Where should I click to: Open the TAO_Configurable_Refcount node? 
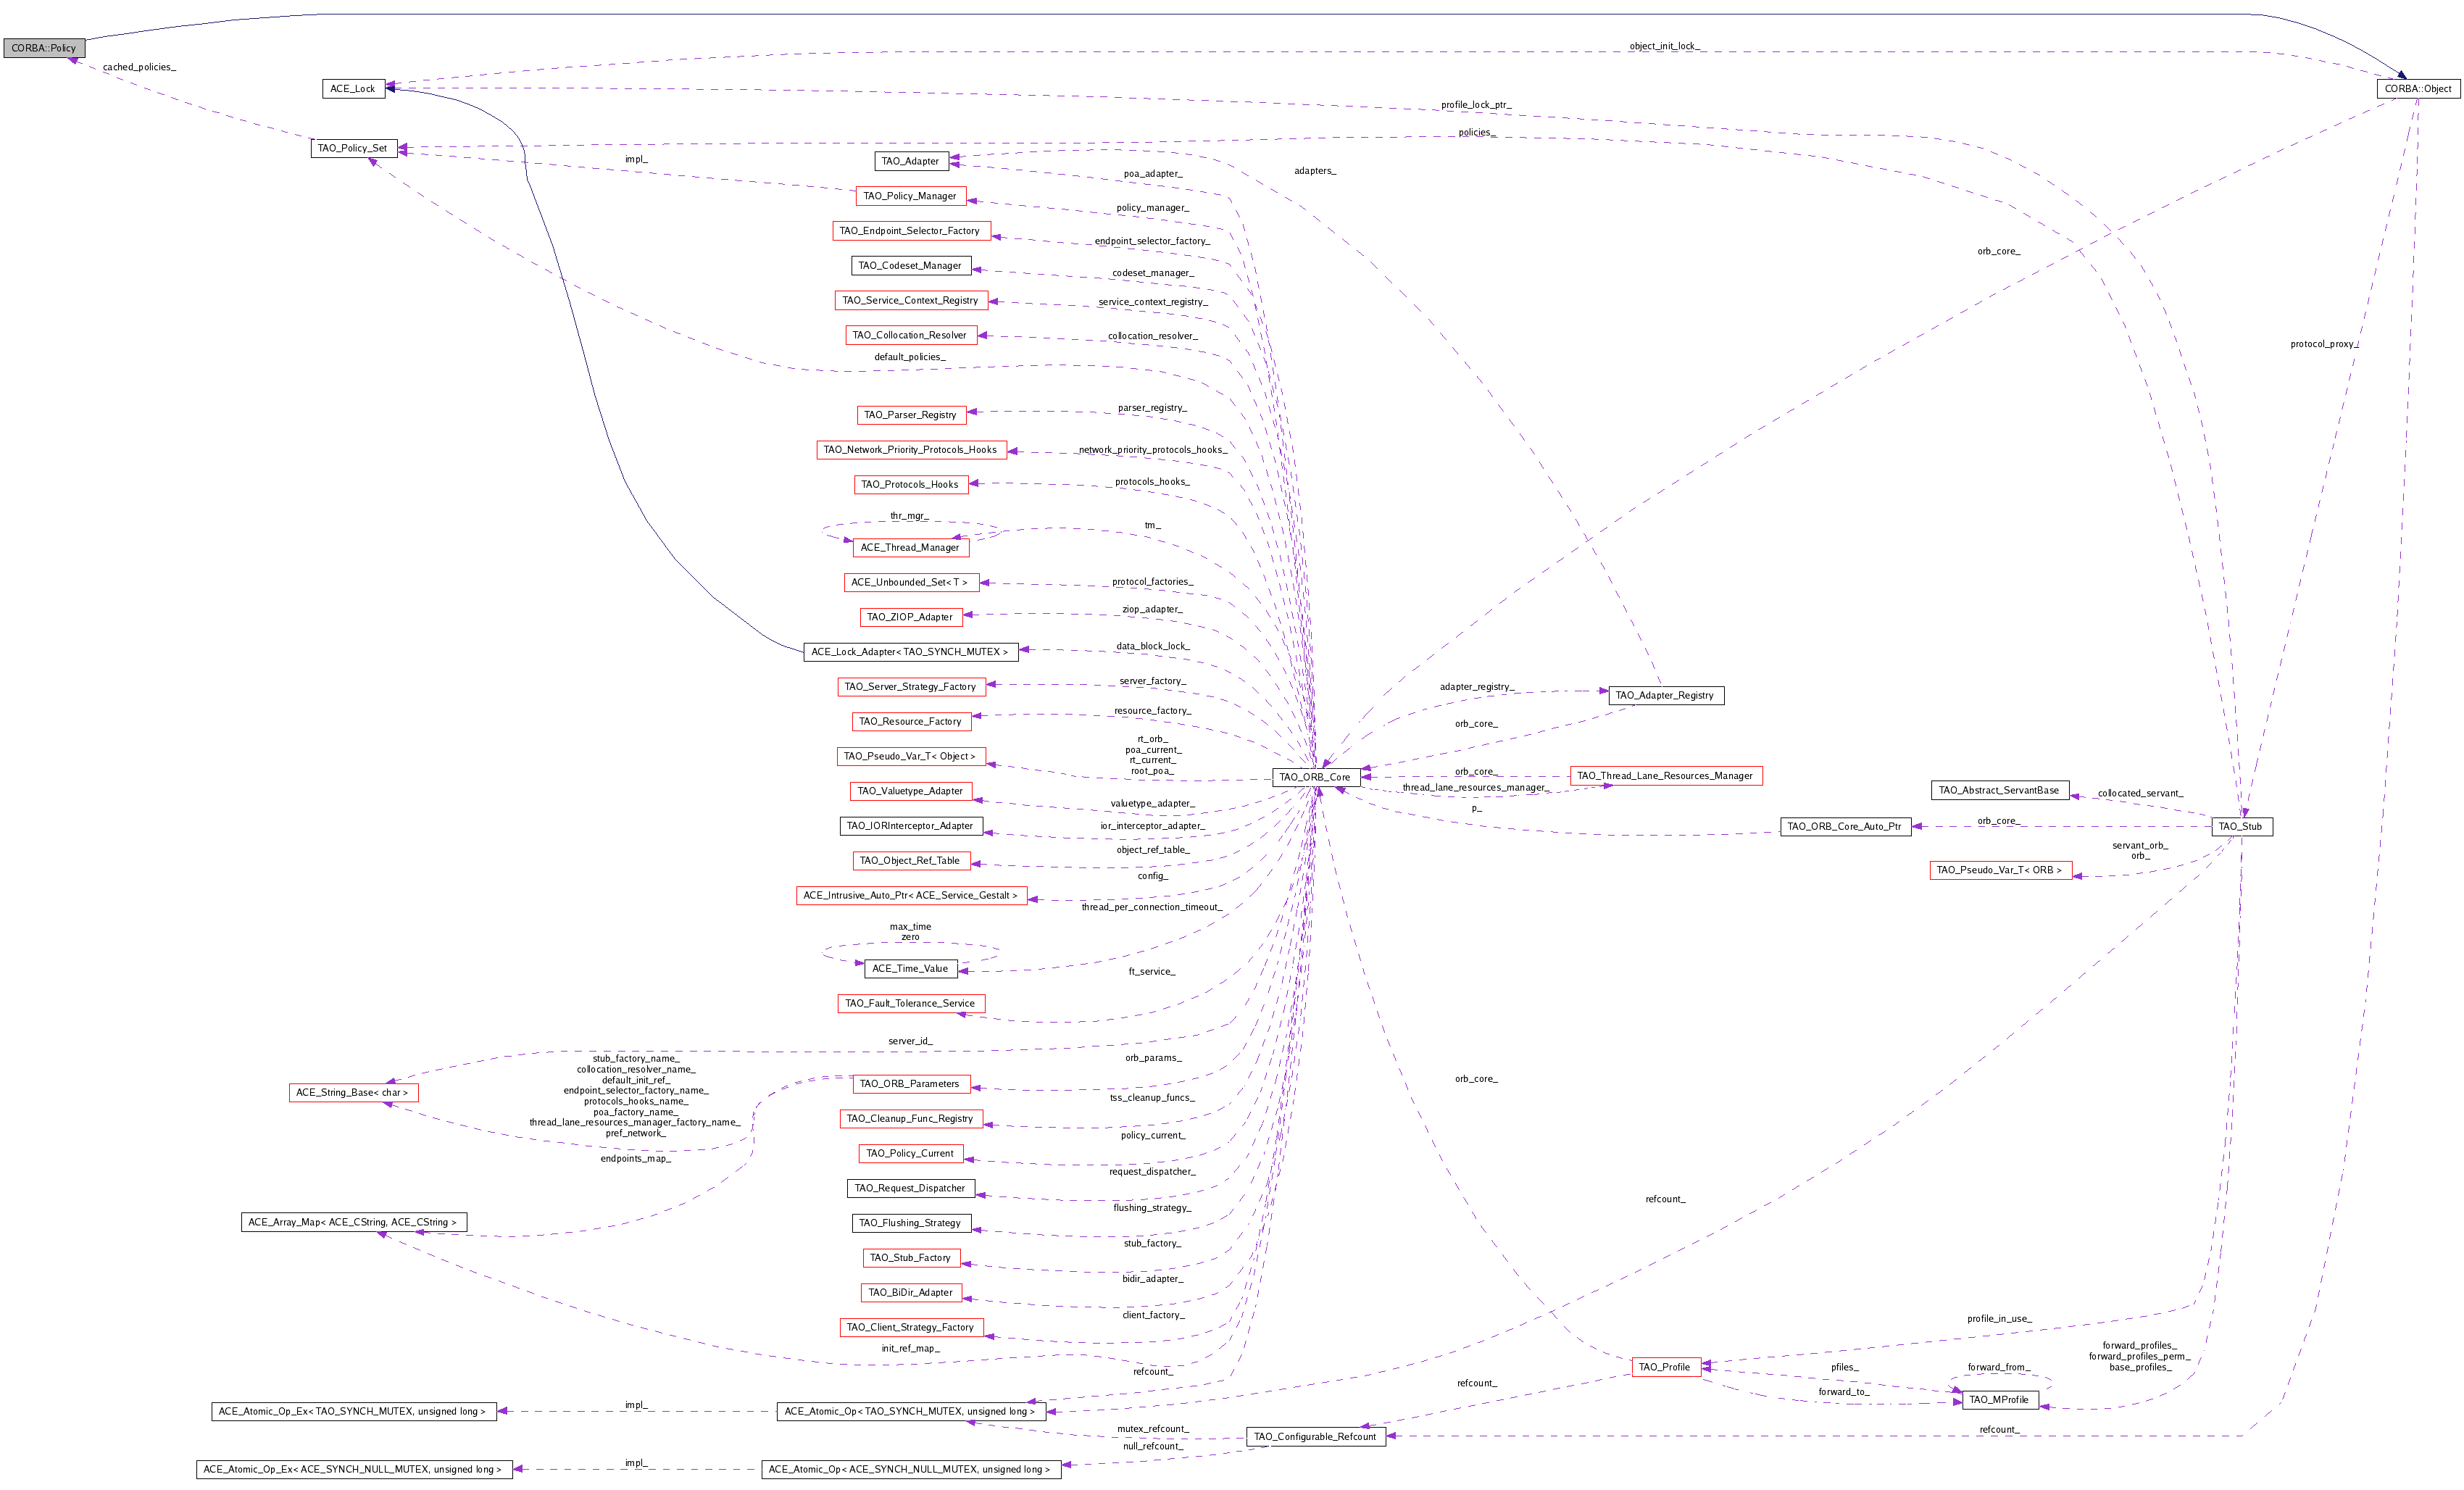(1315, 1437)
